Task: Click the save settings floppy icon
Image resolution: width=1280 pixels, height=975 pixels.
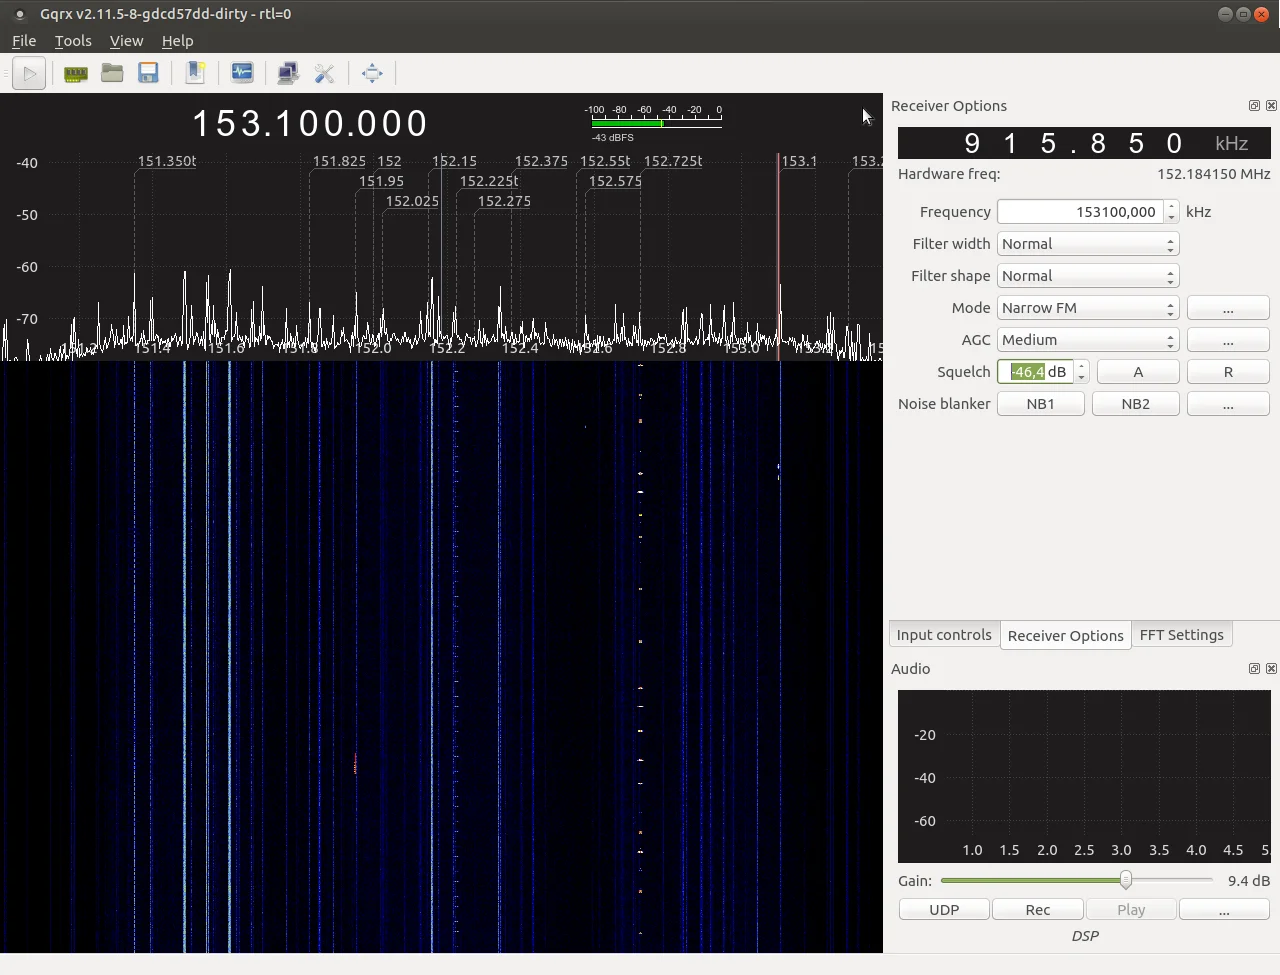Action: 148,73
